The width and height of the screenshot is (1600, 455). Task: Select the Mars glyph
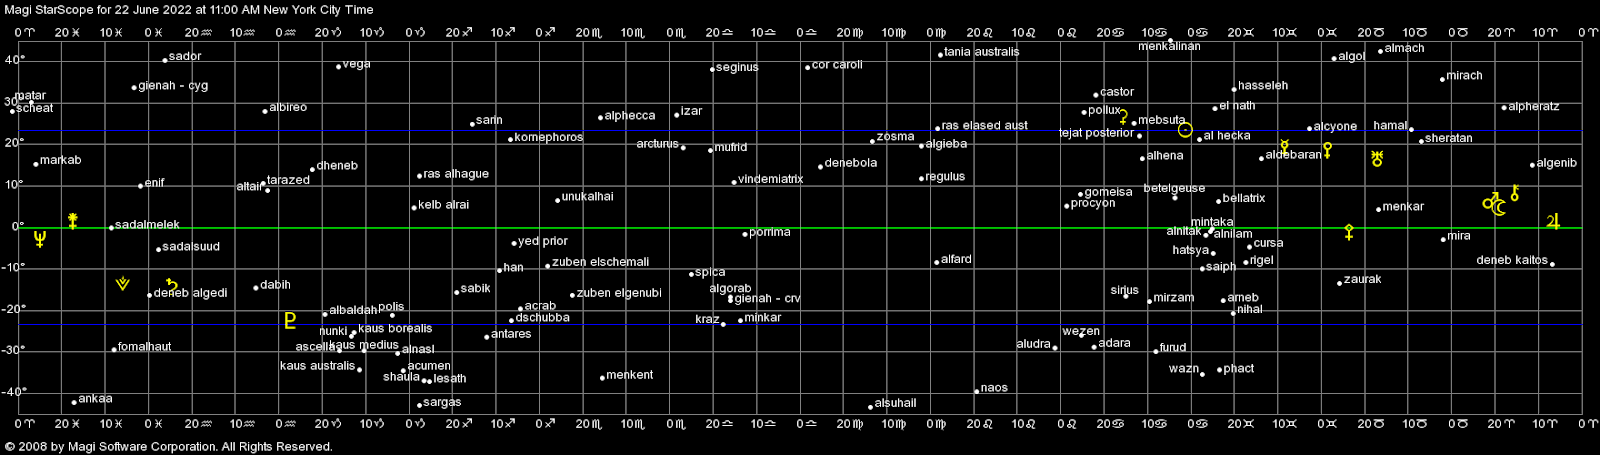tap(1490, 201)
